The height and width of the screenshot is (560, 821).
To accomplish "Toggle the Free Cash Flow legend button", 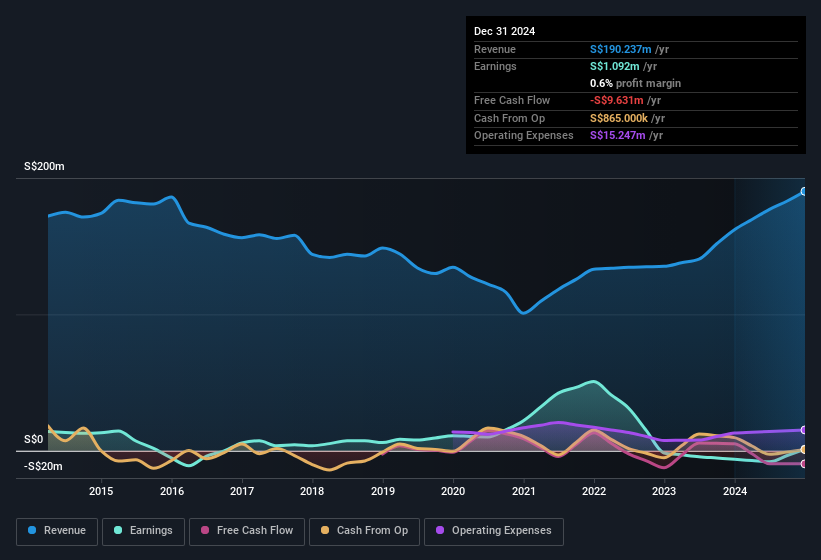I will [247, 532].
